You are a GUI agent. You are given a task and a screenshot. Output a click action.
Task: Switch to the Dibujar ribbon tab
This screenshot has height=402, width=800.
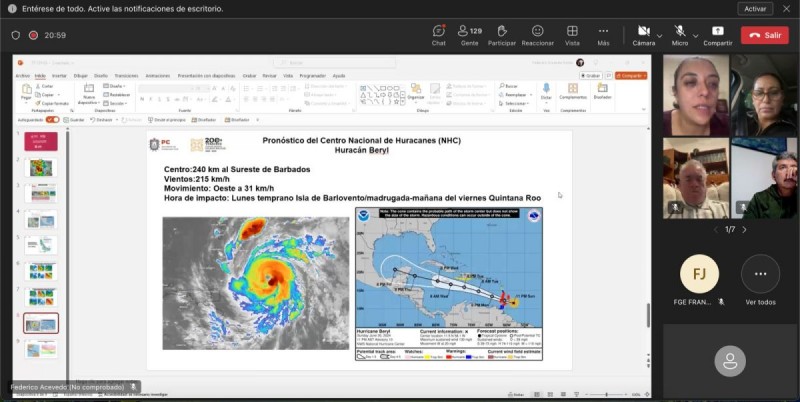[x=81, y=76]
